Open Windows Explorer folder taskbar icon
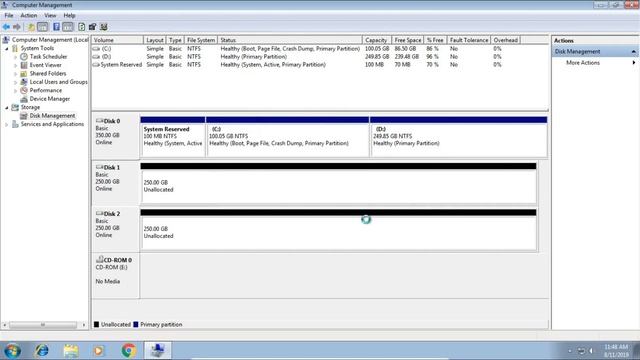Image resolution: width=640 pixels, height=360 pixels. point(71,351)
